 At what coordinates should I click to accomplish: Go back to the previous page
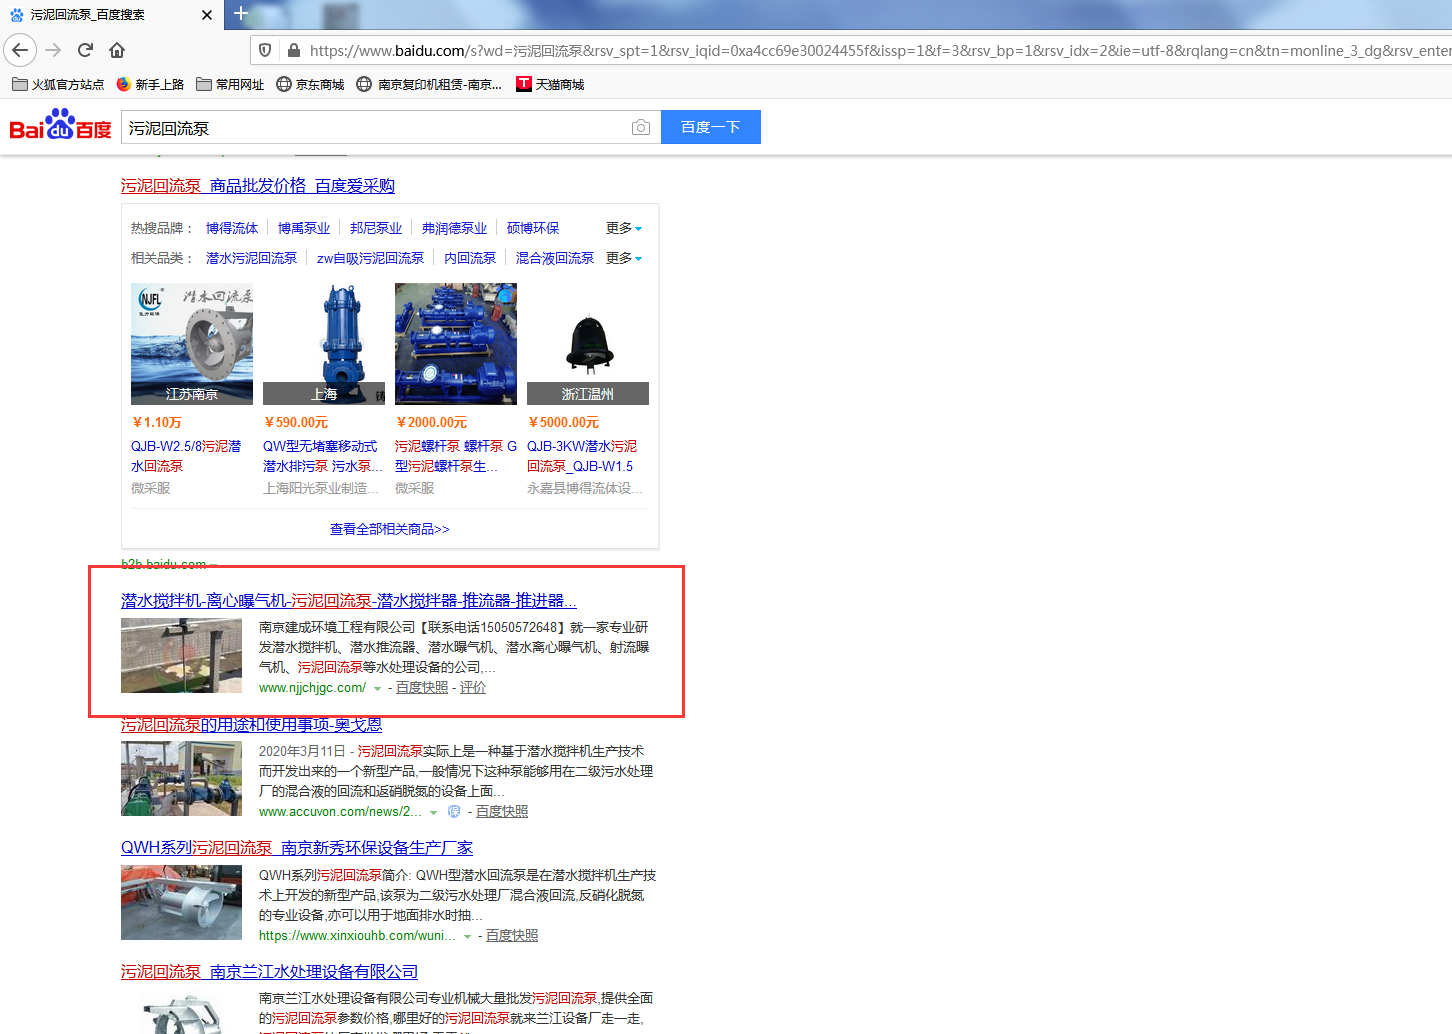click(x=20, y=50)
